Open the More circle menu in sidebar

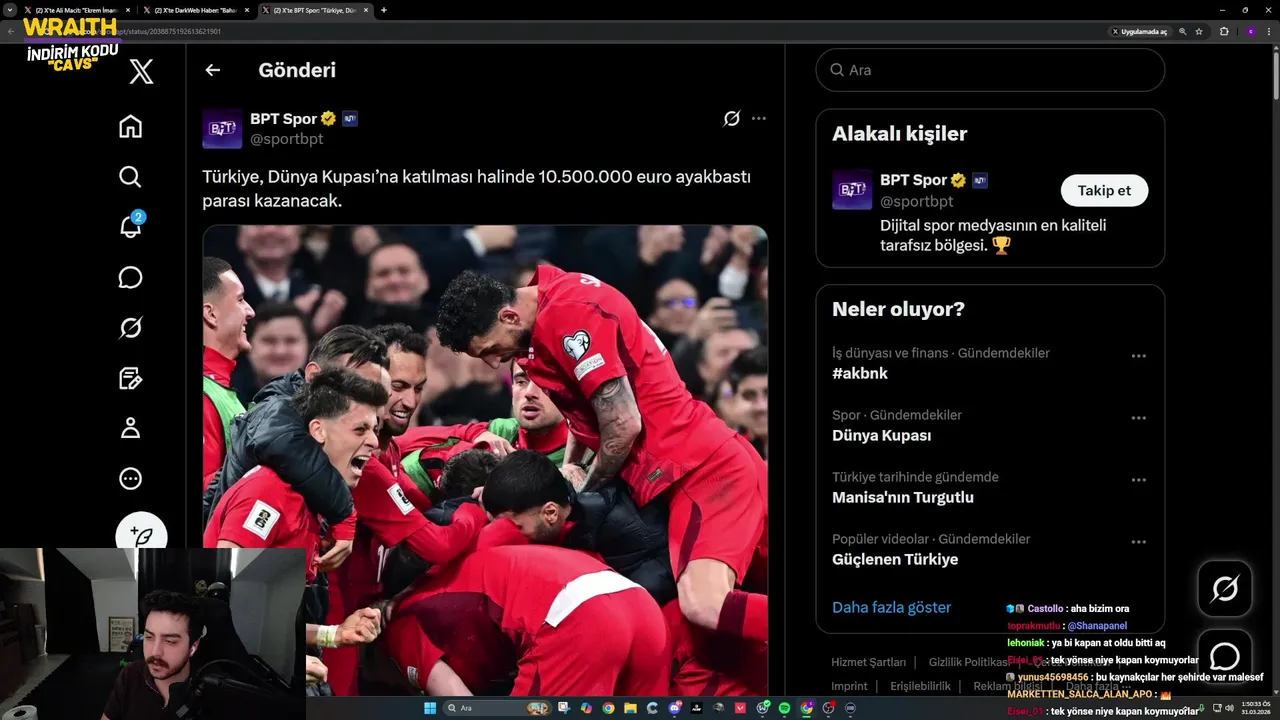pos(130,478)
